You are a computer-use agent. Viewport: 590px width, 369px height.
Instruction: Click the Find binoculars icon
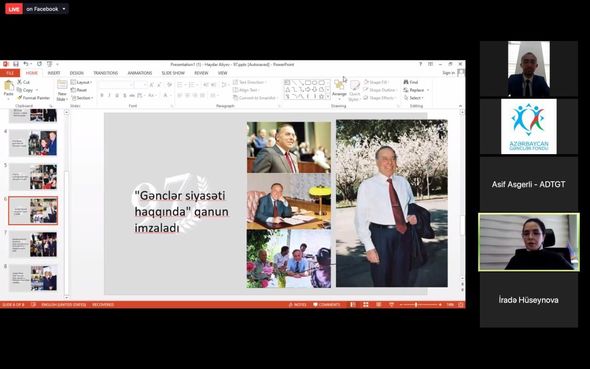pos(406,82)
